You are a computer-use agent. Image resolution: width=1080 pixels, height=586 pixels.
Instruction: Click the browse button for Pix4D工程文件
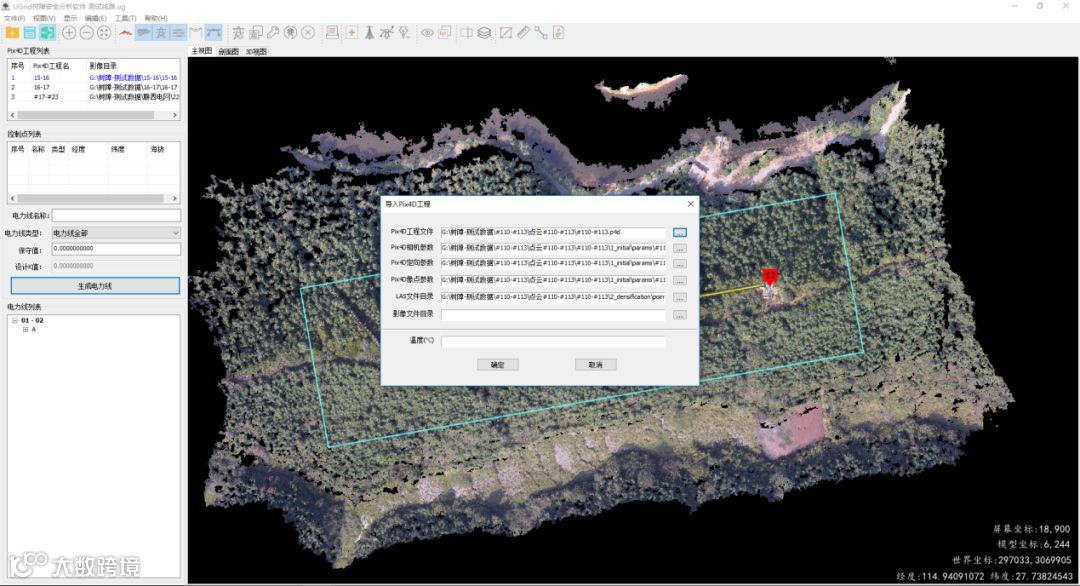[x=679, y=233]
